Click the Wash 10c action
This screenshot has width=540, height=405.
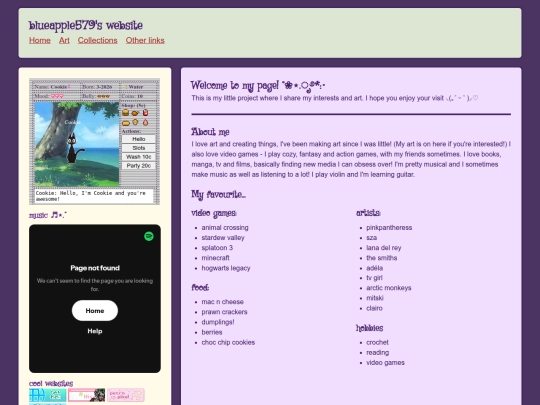[138, 157]
